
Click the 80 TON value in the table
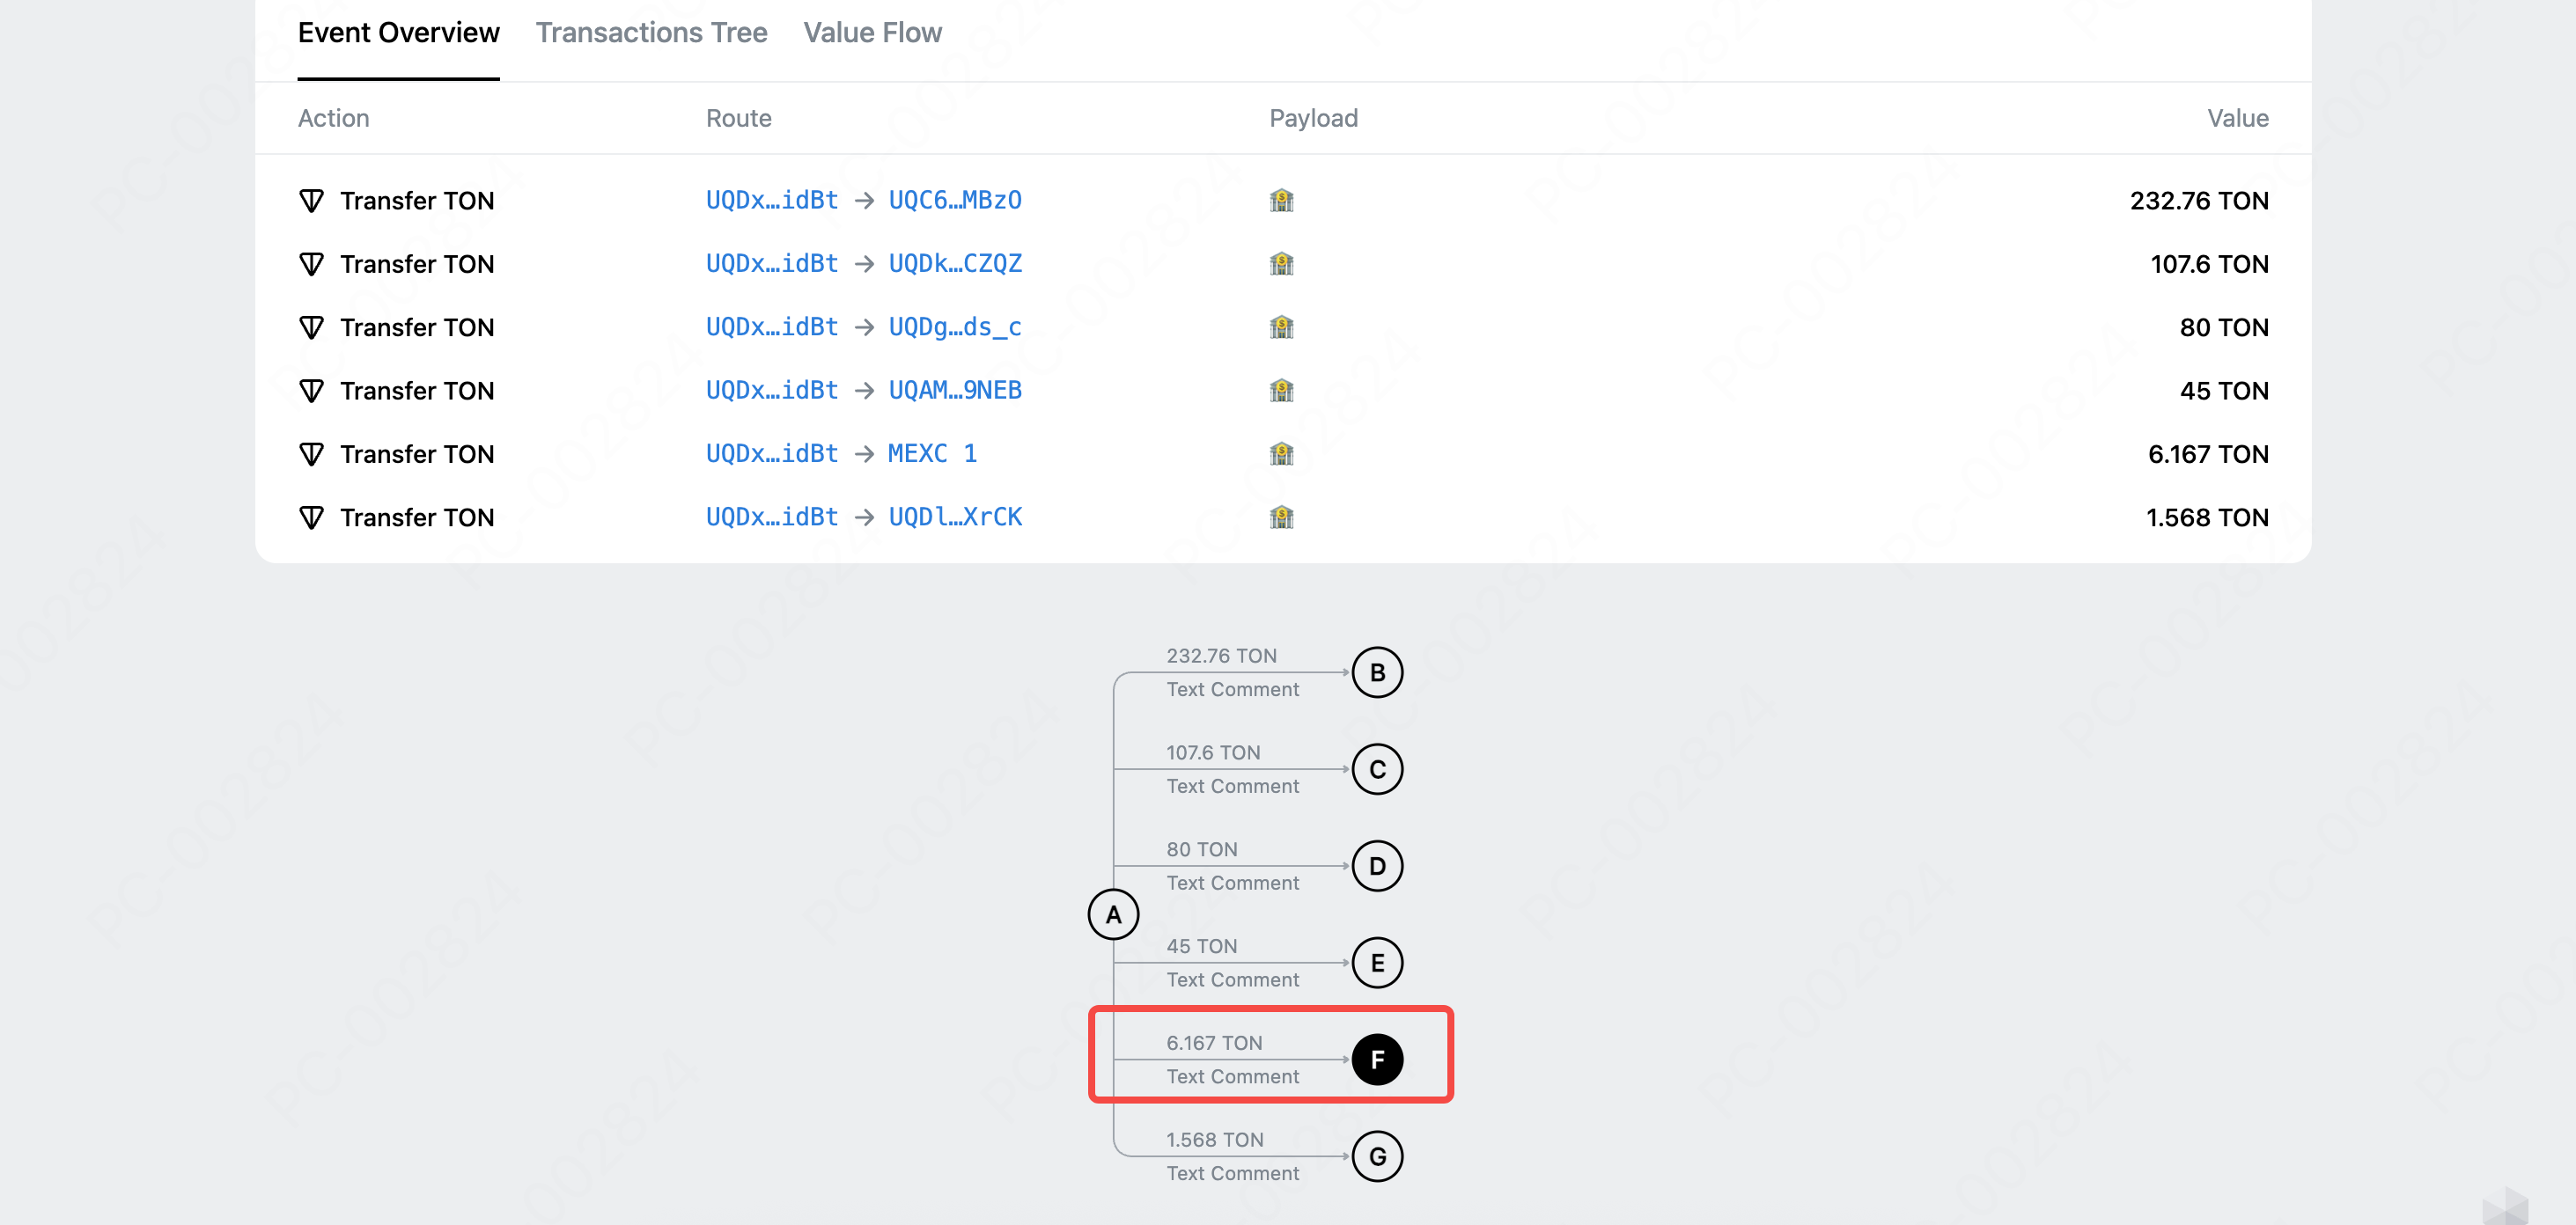pos(2224,327)
